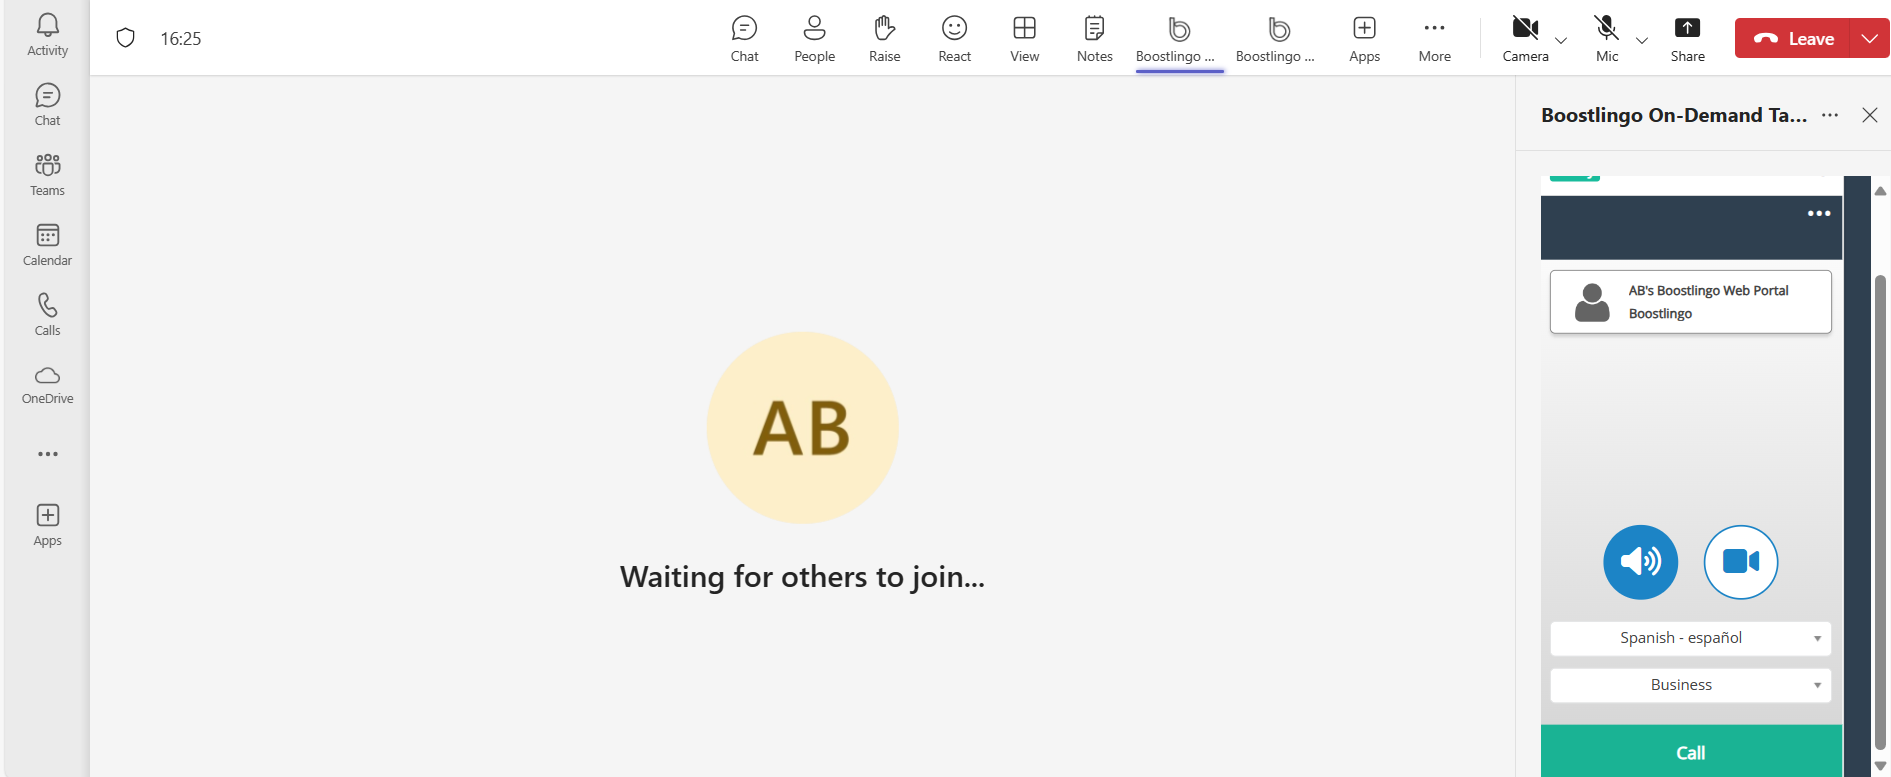Select the video call mode button
The width and height of the screenshot is (1891, 777).
click(x=1740, y=562)
